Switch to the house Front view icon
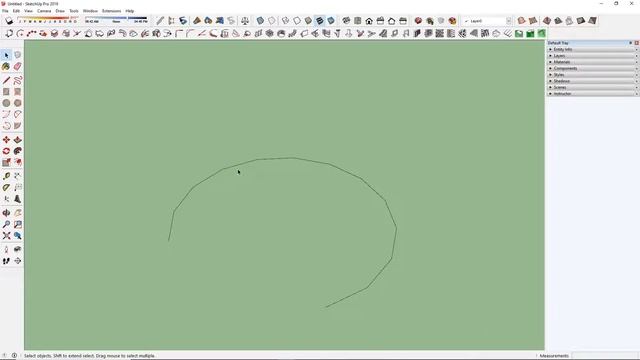 tap(369, 21)
